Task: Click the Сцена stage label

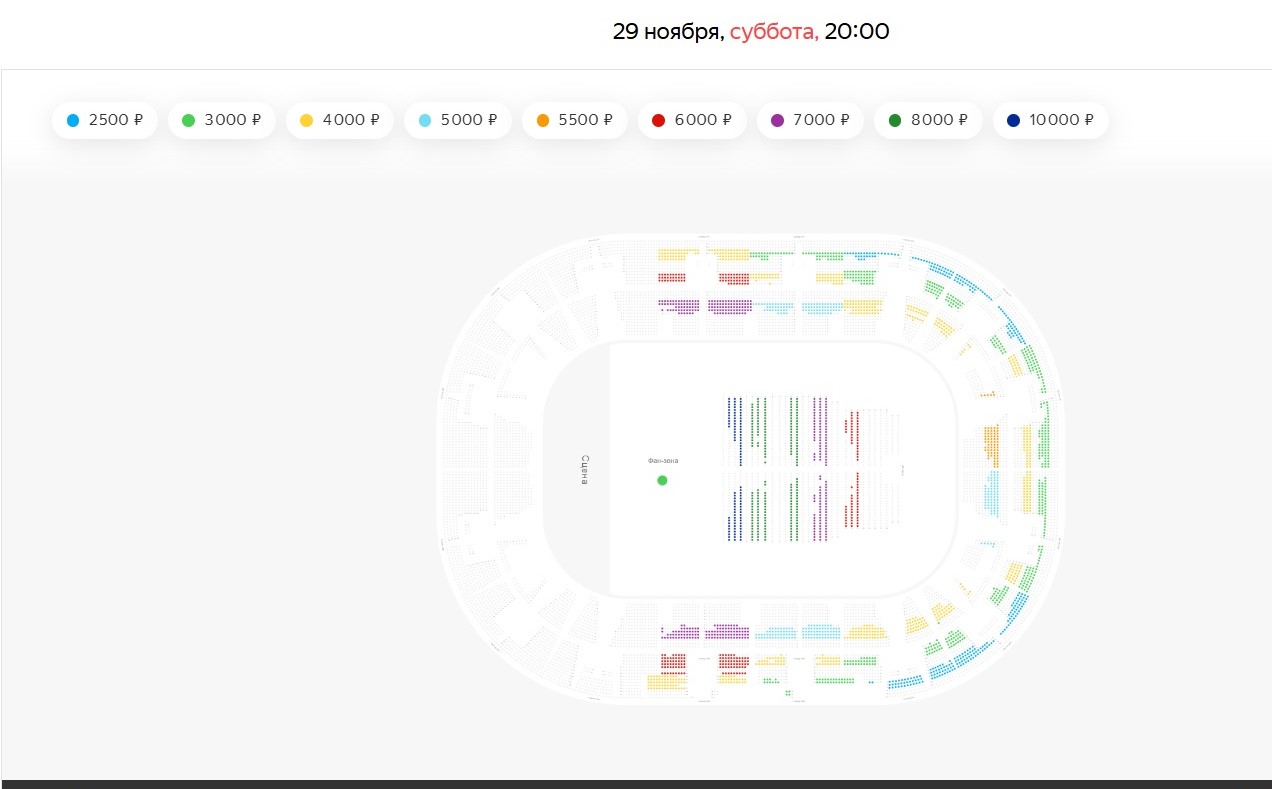Action: (585, 469)
